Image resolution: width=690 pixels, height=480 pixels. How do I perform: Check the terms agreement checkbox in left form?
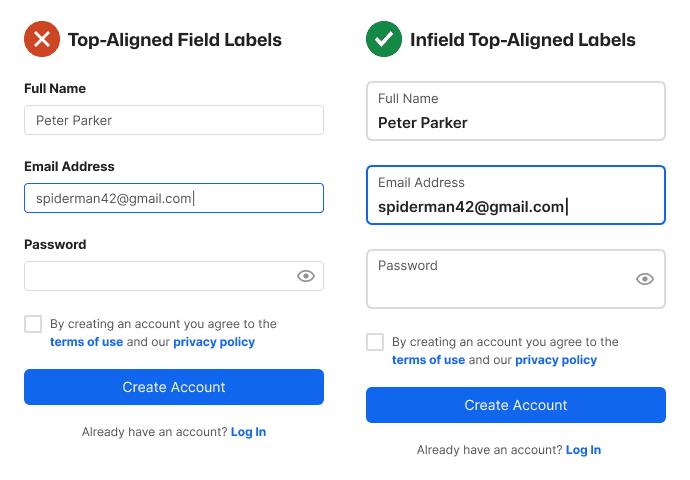(x=33, y=324)
